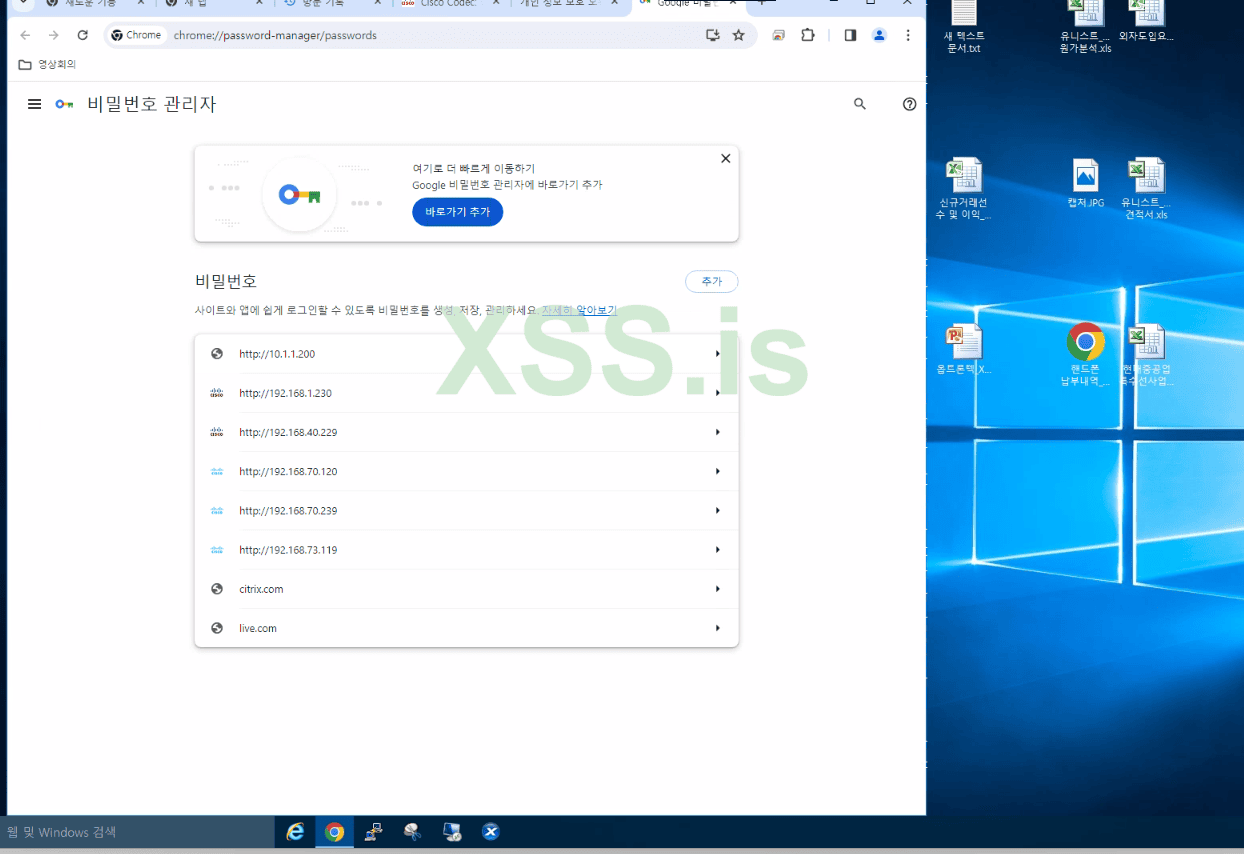Reload the page with refresh icon

tap(83, 35)
